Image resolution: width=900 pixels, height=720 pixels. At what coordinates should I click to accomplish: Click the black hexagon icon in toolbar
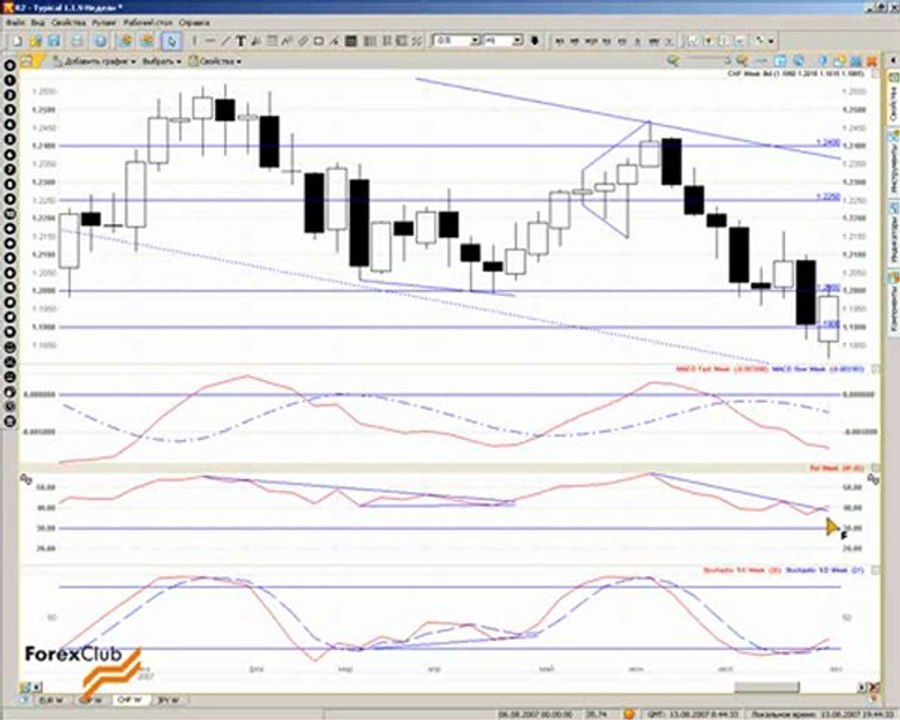tap(535, 41)
